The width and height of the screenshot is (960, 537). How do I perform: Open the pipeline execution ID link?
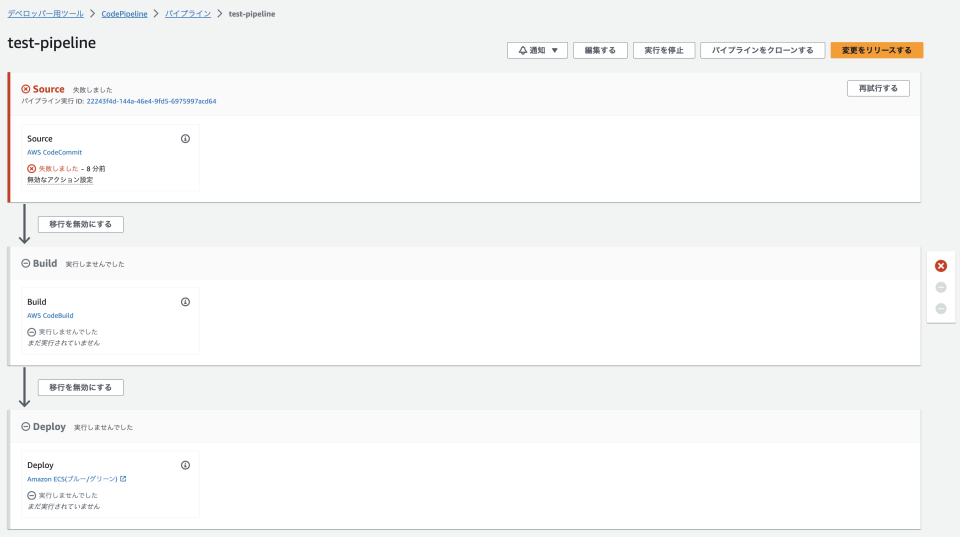(151, 101)
